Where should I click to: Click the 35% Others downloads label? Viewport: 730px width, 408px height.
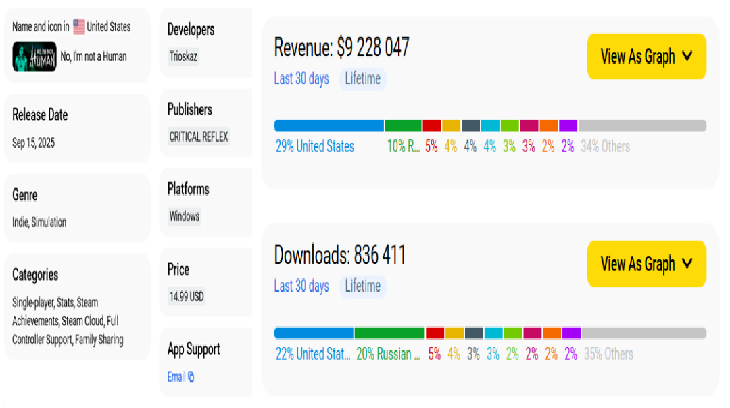pos(608,354)
